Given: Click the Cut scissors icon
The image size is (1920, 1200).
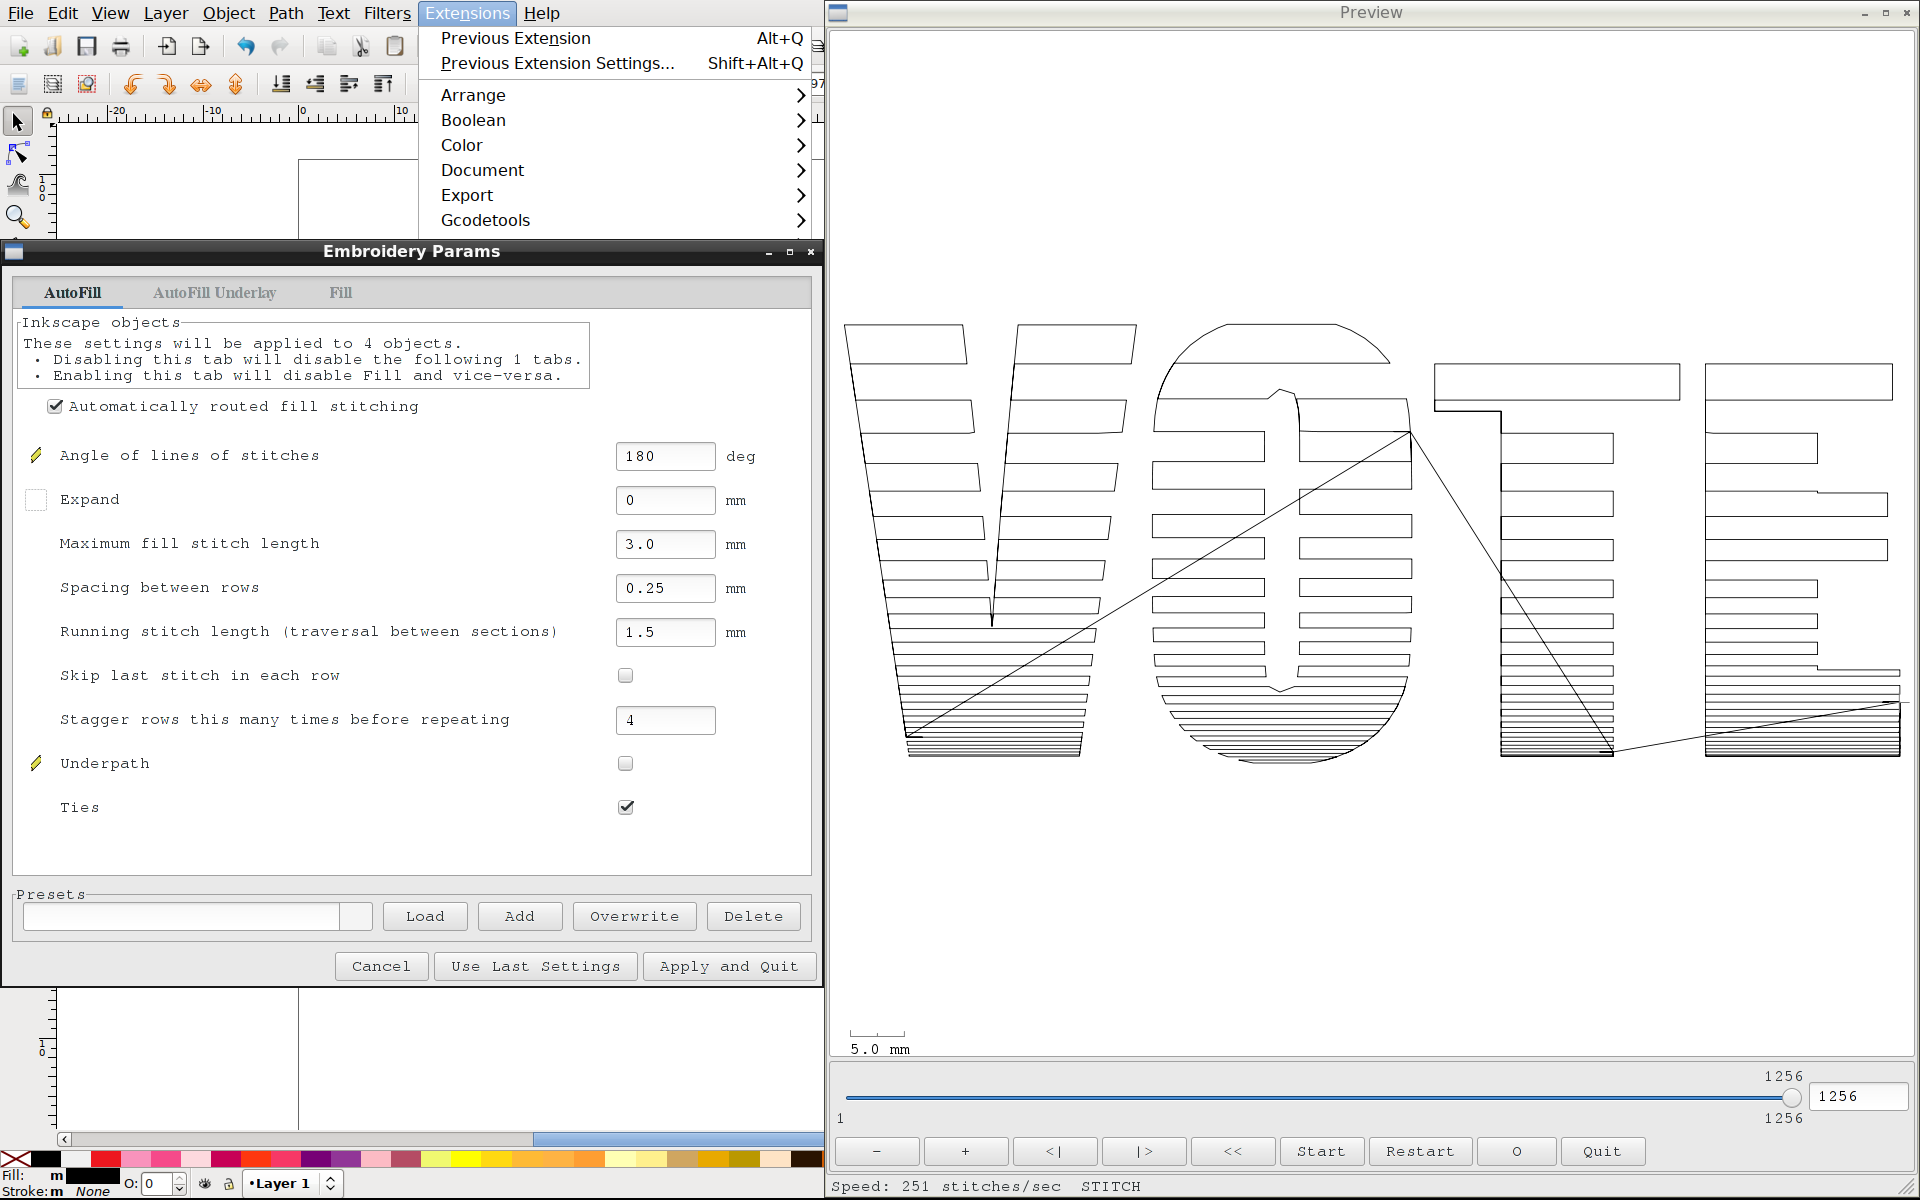Looking at the screenshot, I should click(361, 47).
